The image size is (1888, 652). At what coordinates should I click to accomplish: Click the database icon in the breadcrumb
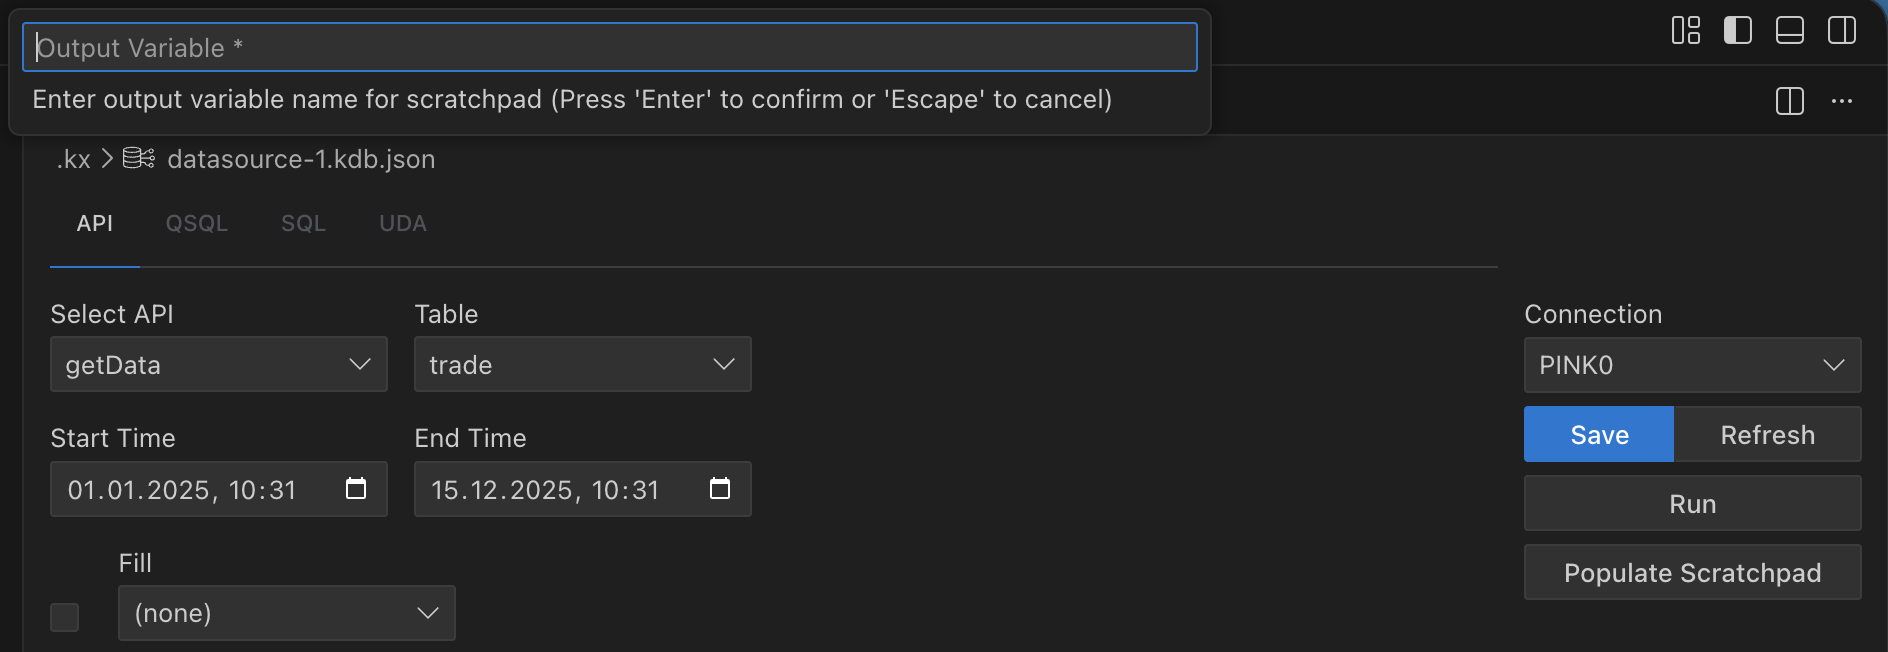coord(138,158)
